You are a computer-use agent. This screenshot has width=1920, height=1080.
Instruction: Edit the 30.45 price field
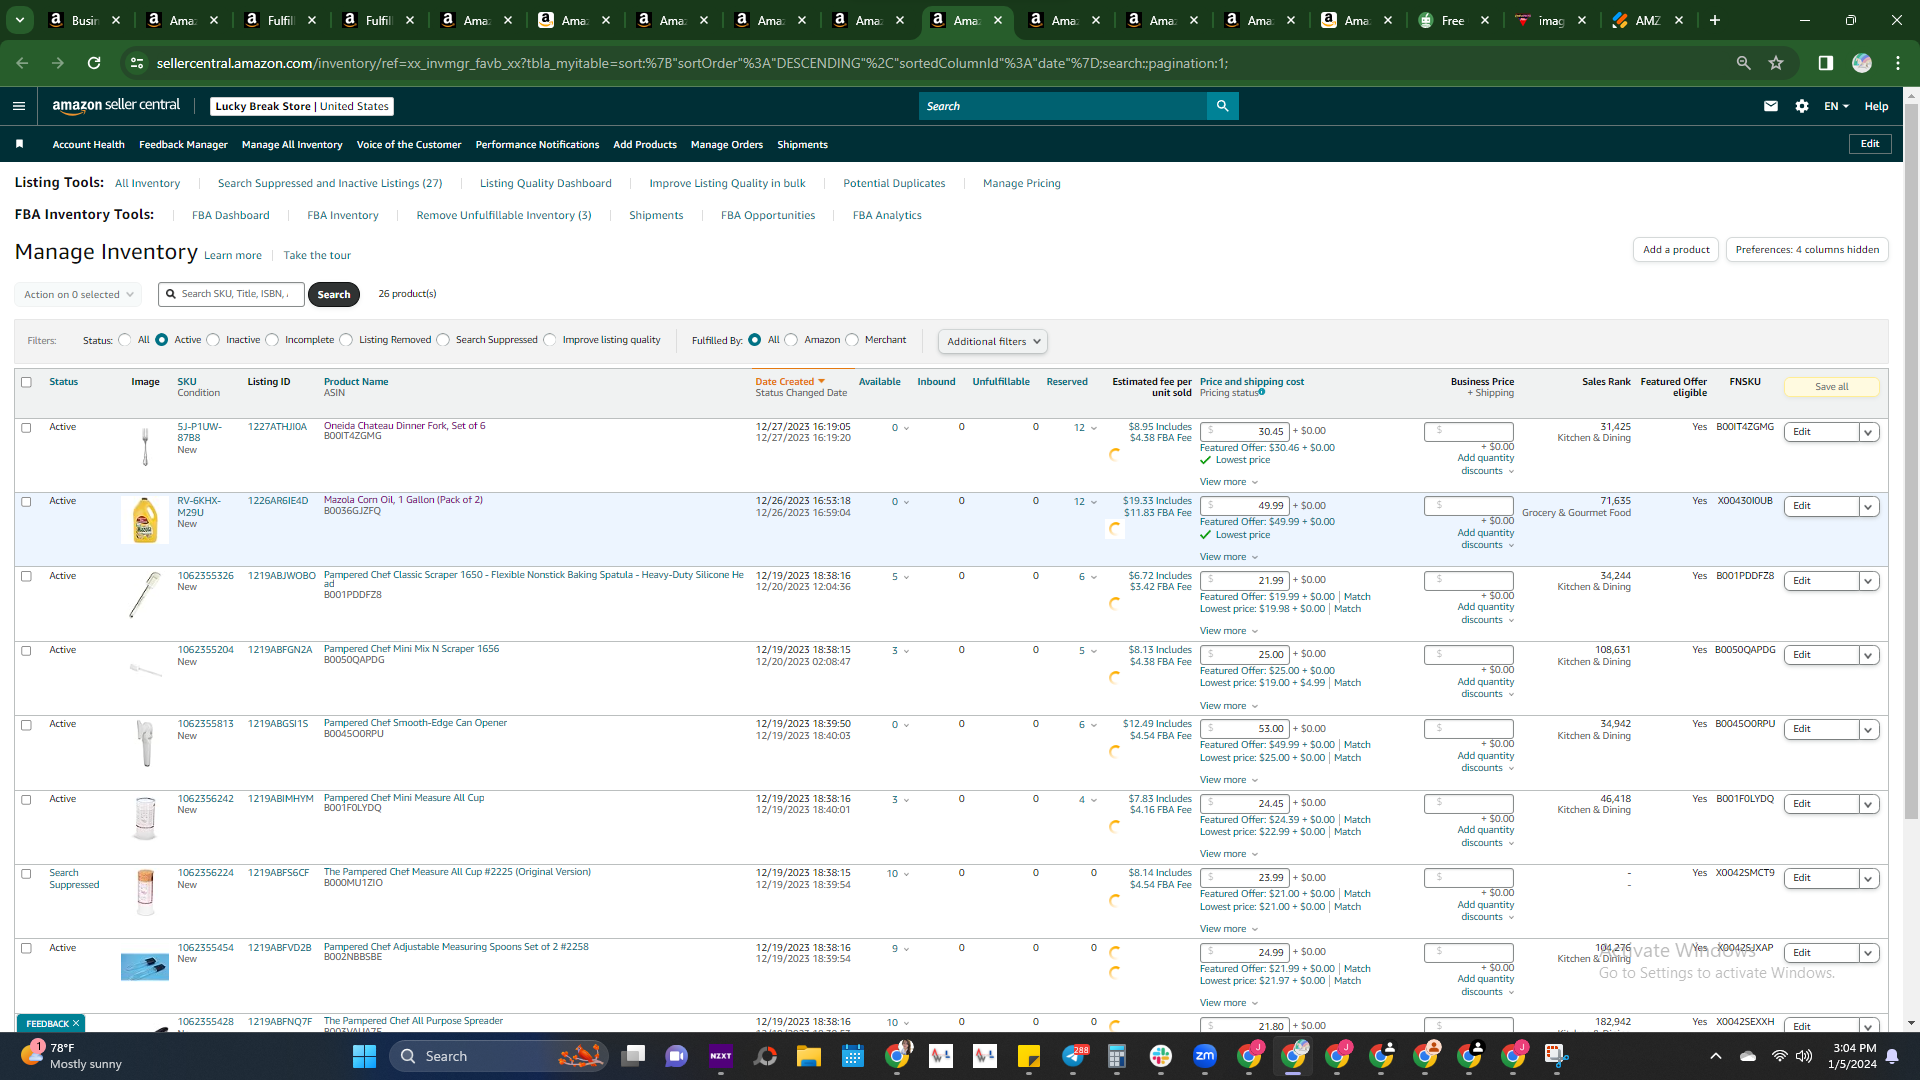coord(1244,432)
